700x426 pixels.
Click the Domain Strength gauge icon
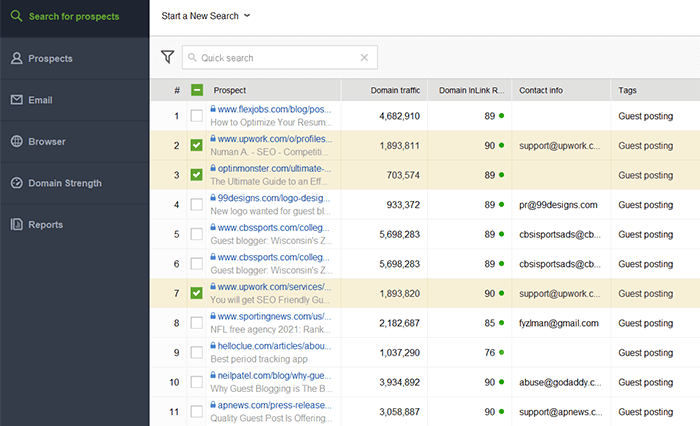click(17, 183)
